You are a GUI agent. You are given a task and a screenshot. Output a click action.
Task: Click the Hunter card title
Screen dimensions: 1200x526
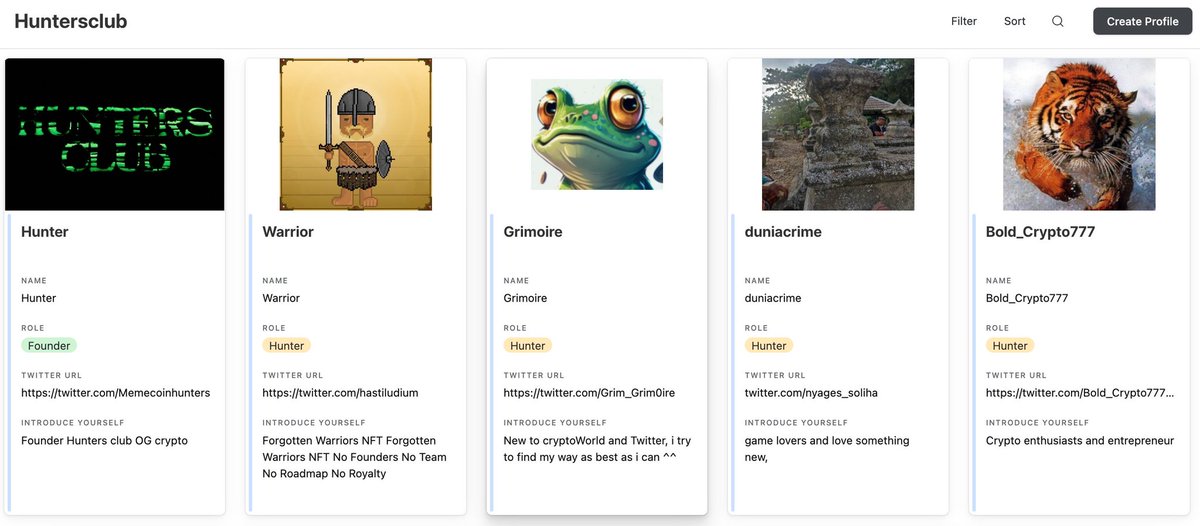(45, 232)
